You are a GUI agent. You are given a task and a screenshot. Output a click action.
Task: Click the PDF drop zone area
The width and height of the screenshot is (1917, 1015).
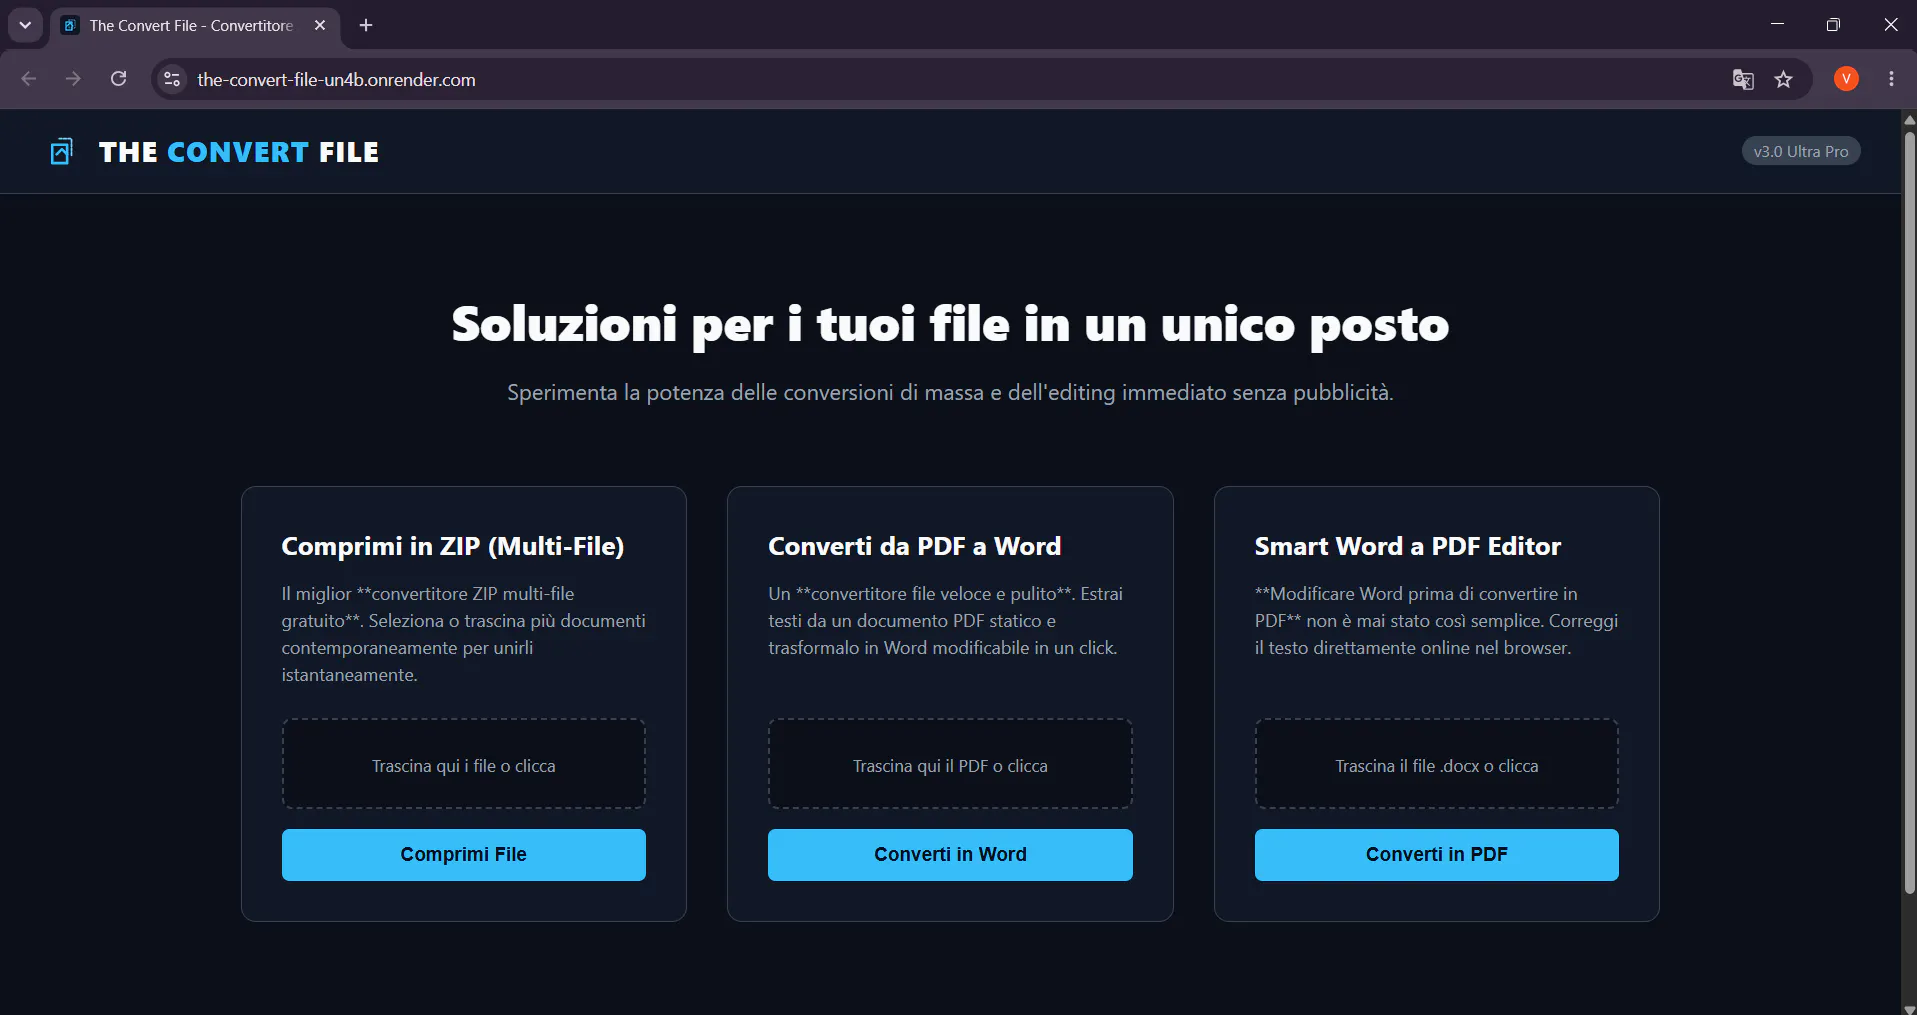tap(950, 764)
